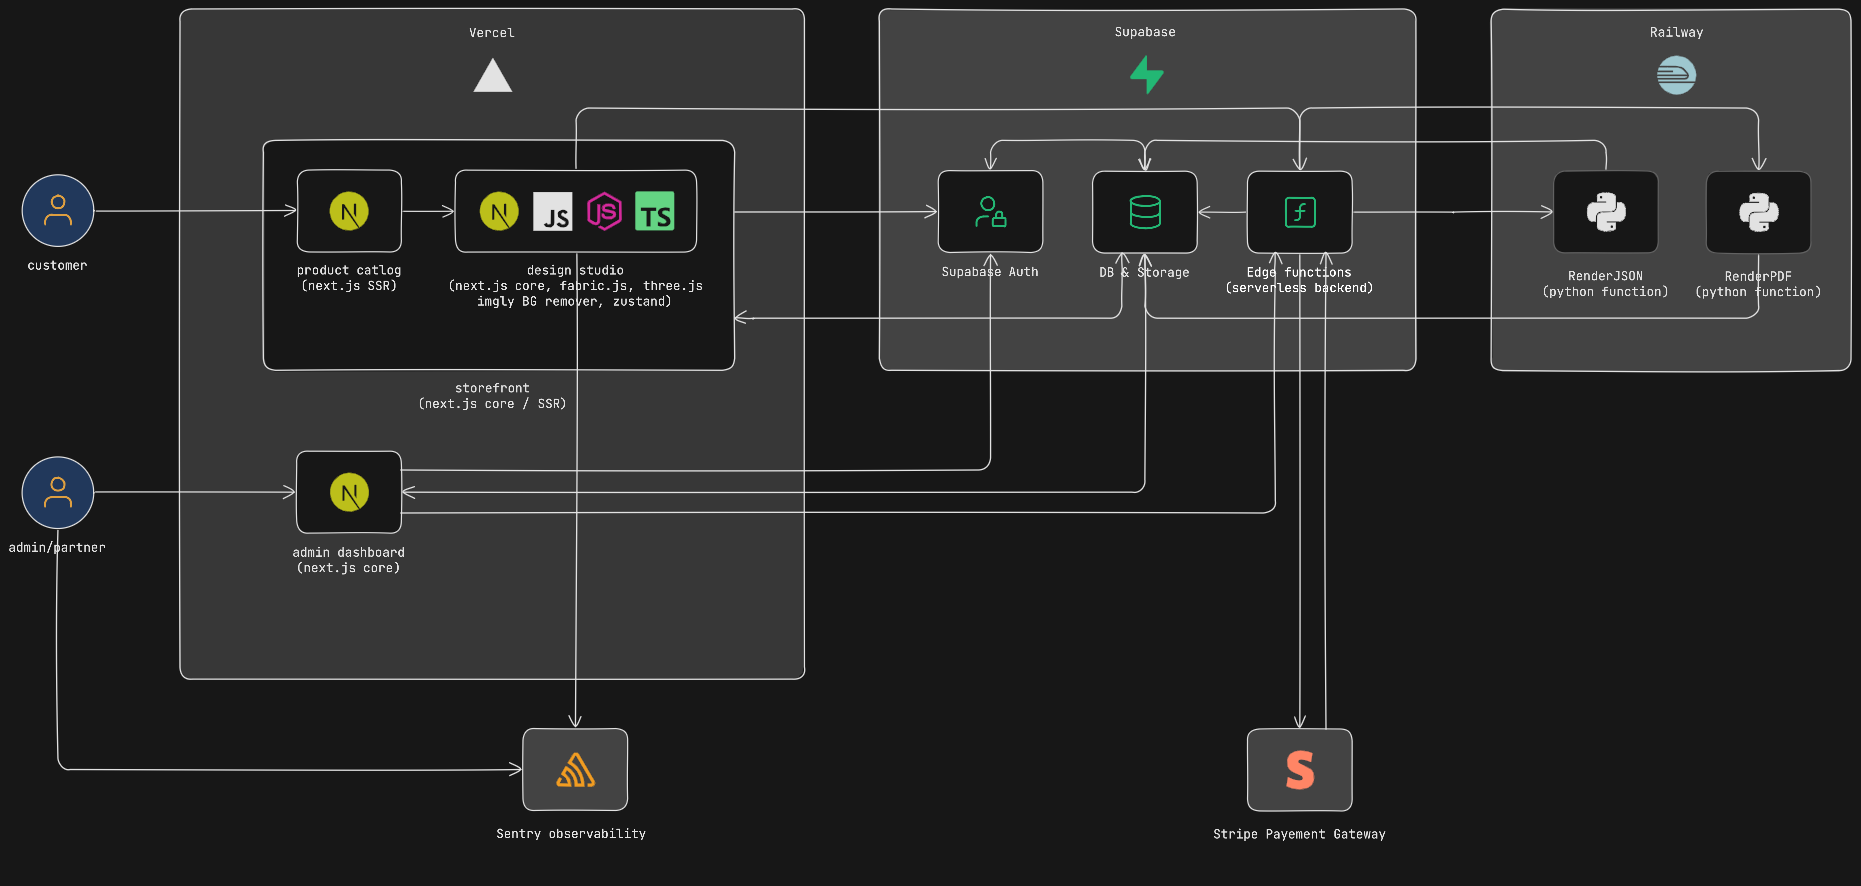This screenshot has width=1861, height=886.
Task: Click the product catalog Next.js icon
Action: [x=349, y=211]
